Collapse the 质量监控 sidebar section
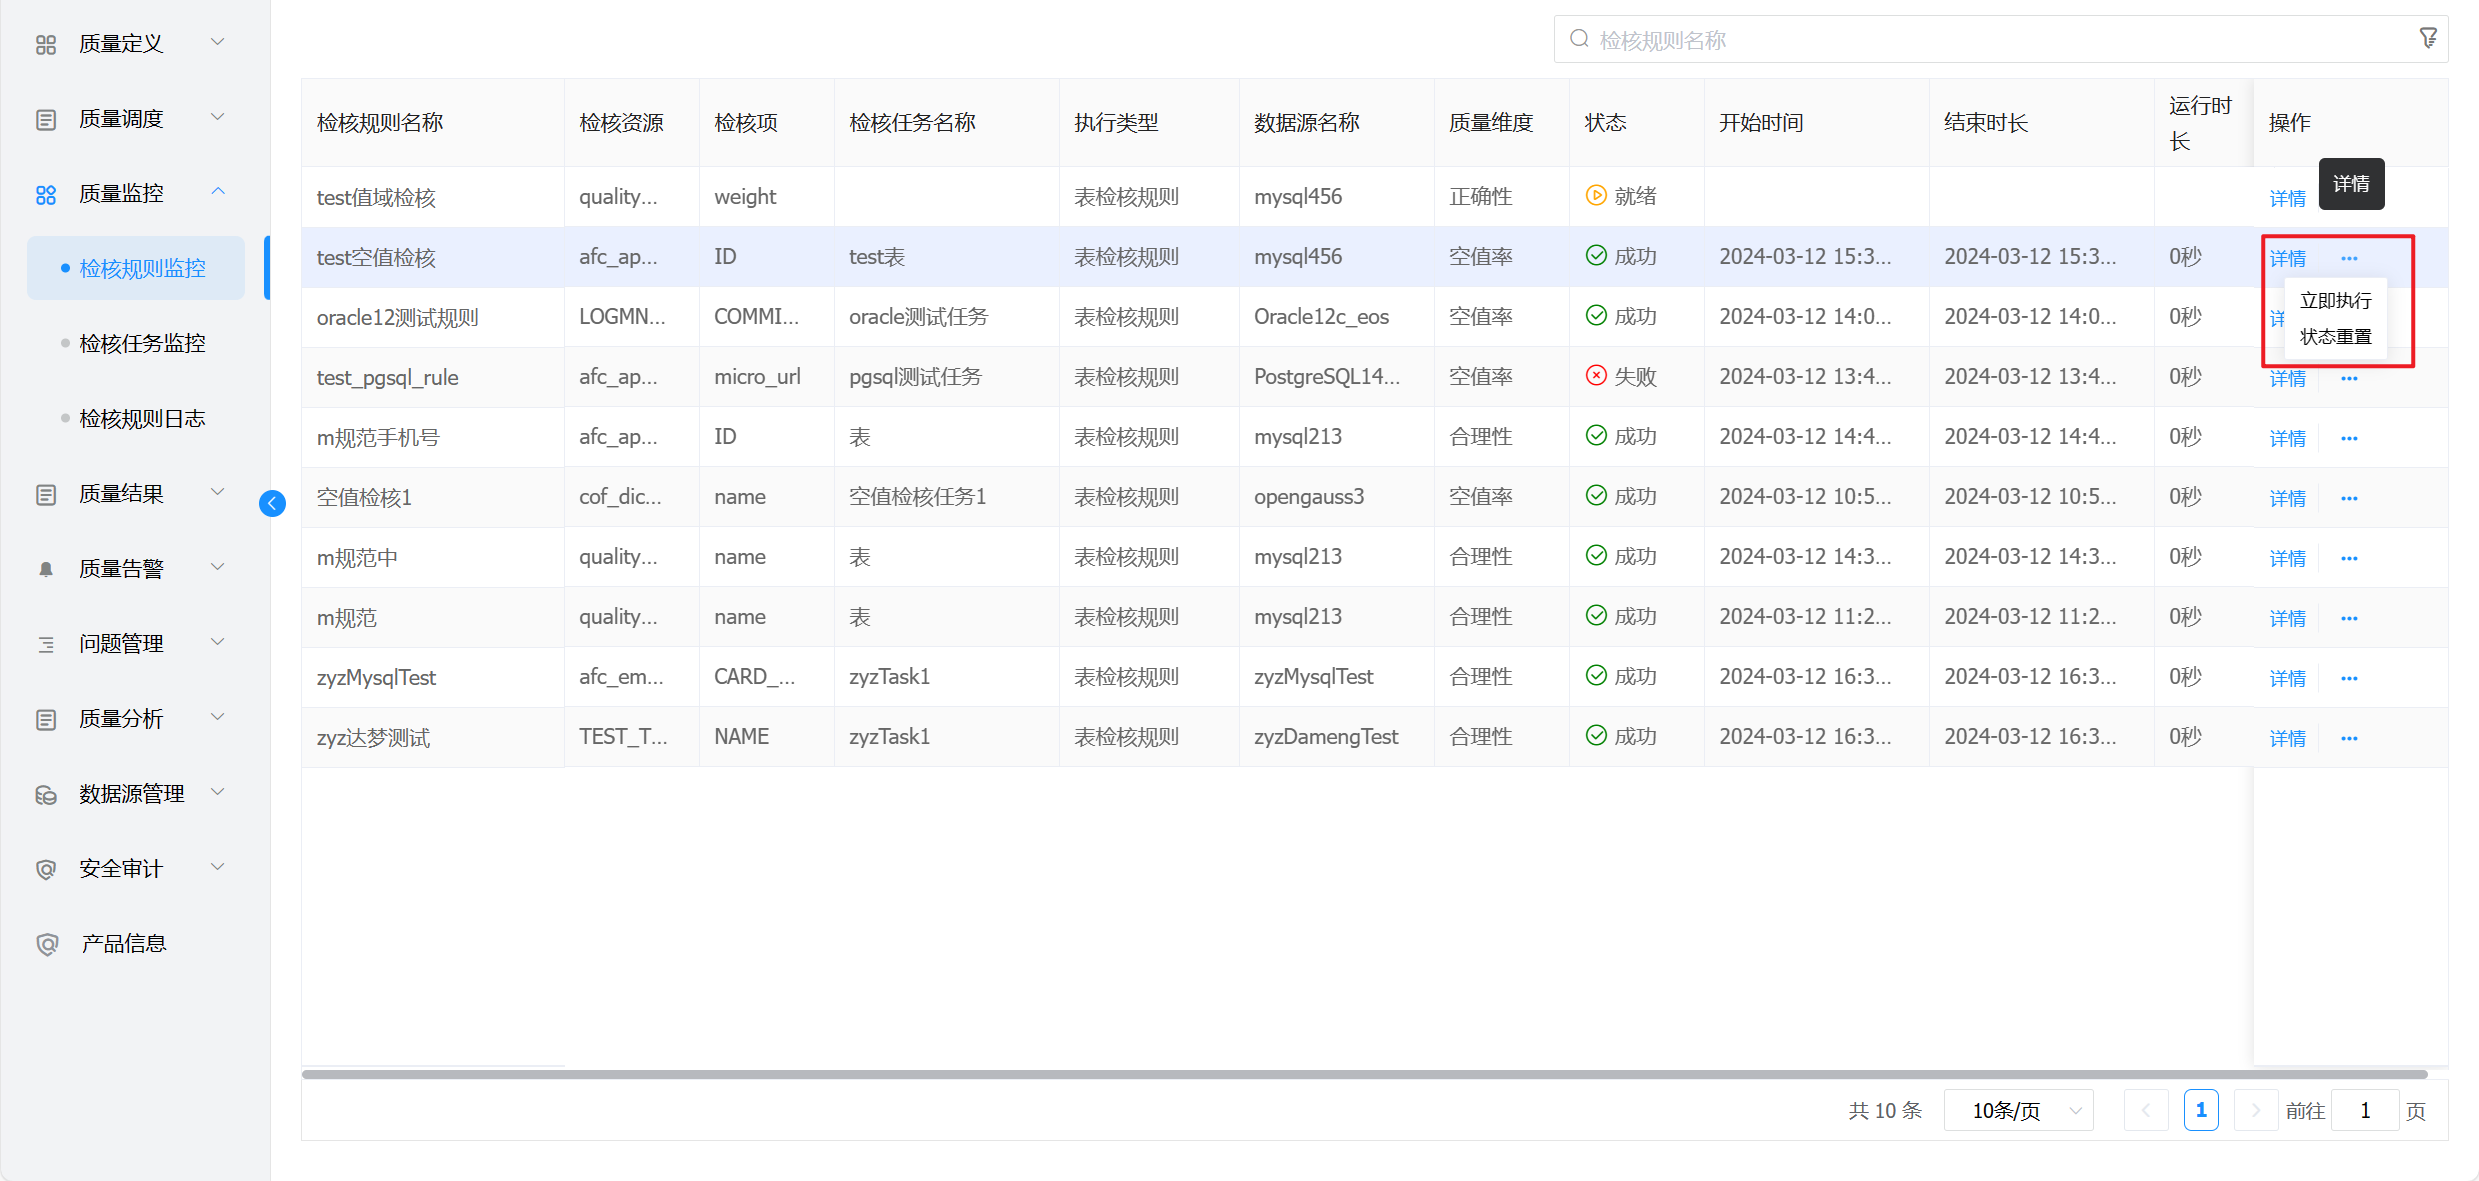The width and height of the screenshot is (2479, 1181). (218, 192)
